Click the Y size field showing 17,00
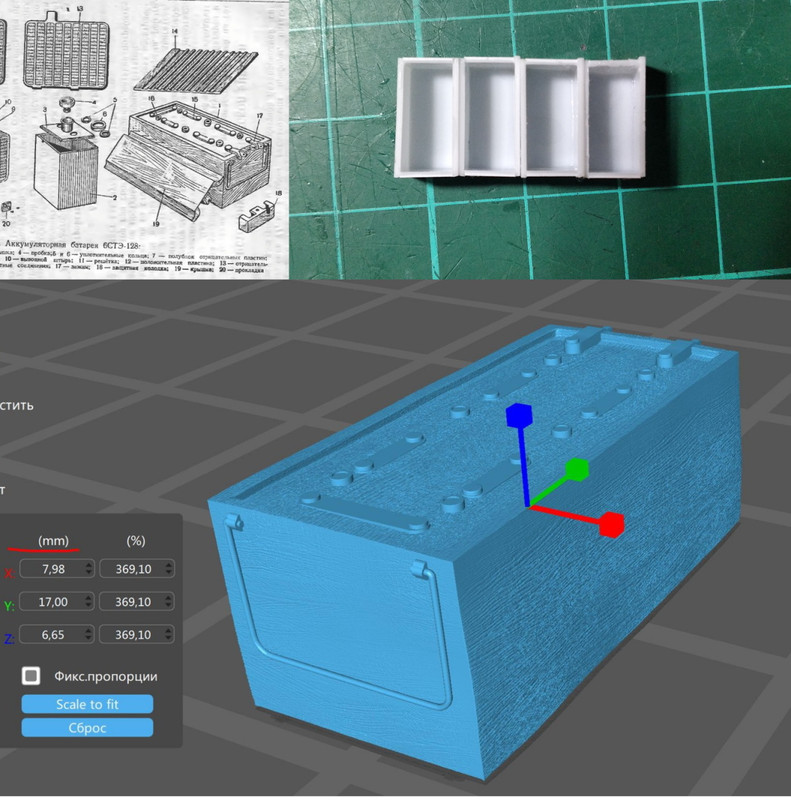This screenshot has width=791, height=800. click(57, 602)
